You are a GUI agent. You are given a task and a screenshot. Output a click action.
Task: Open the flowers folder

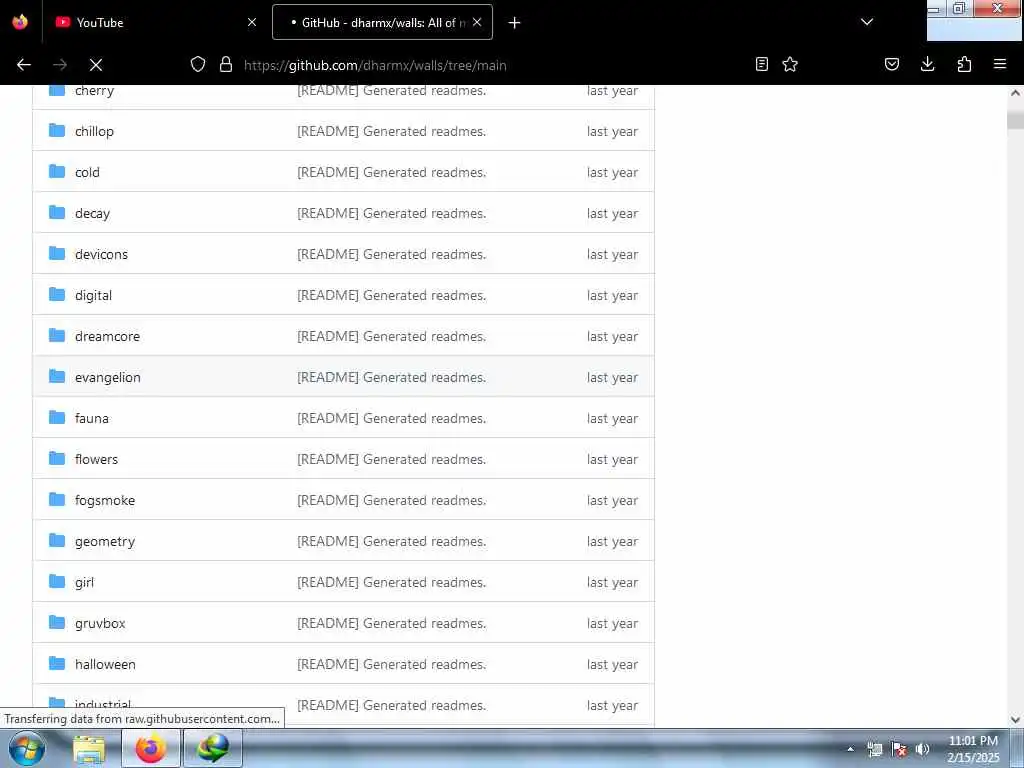point(96,459)
